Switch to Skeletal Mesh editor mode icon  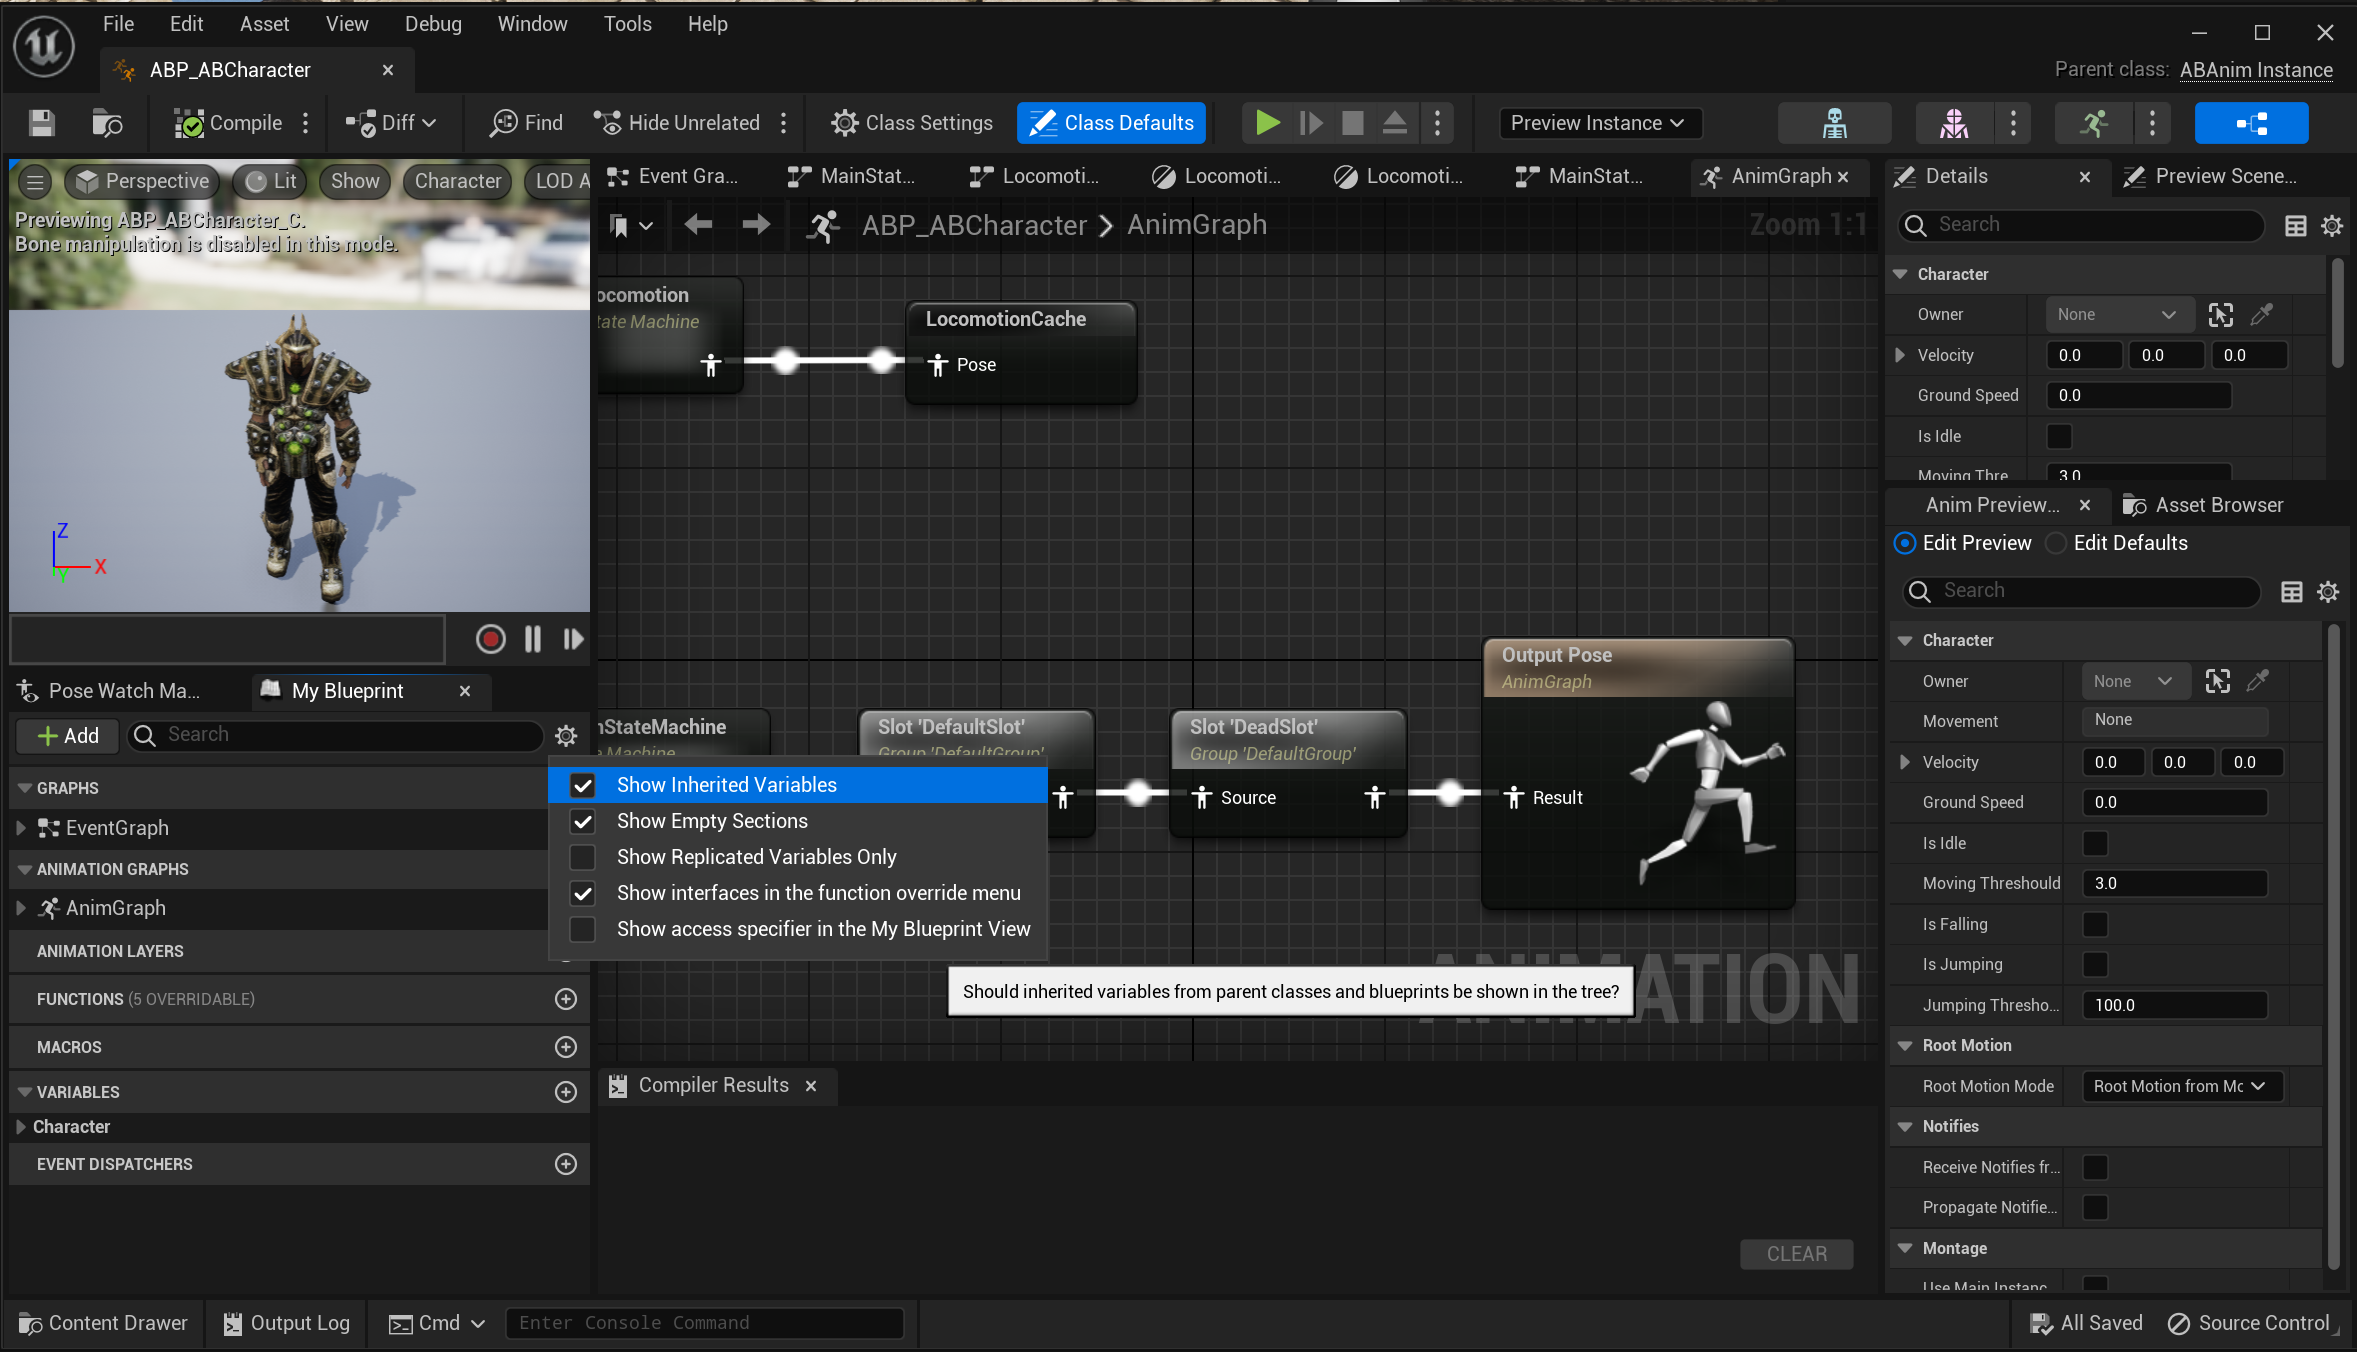tap(1954, 123)
